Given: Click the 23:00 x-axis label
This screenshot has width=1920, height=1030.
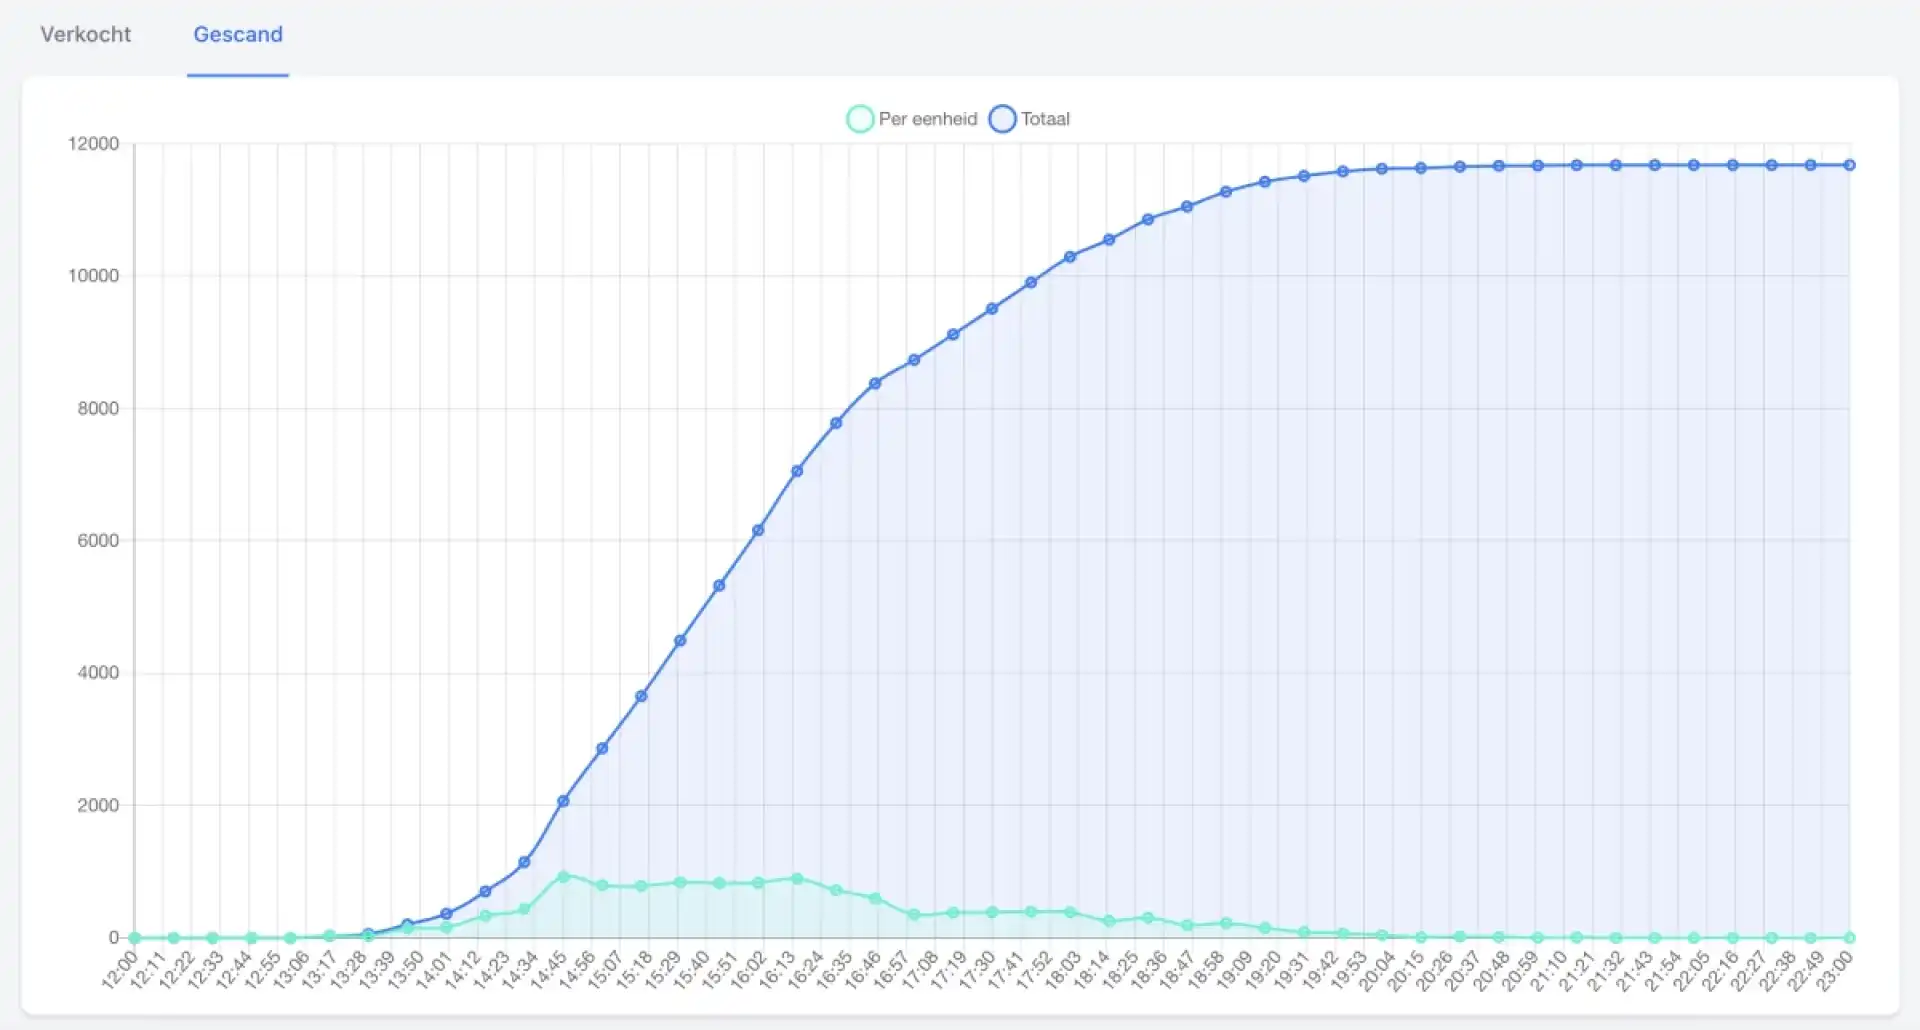Looking at the screenshot, I should 1835,970.
